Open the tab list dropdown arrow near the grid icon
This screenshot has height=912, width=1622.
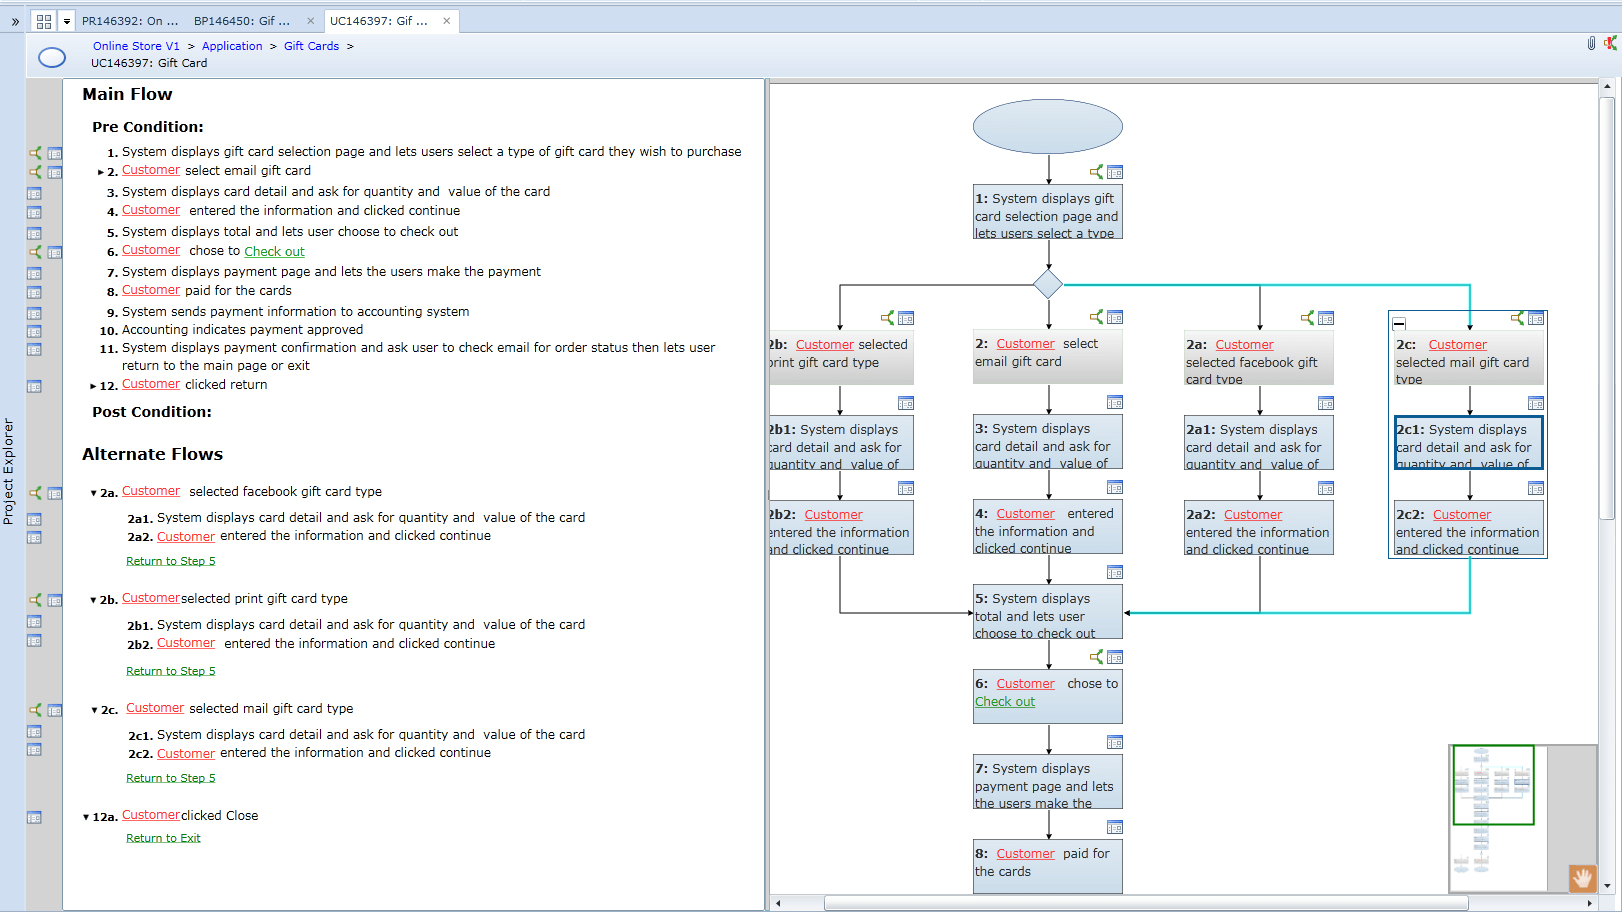point(66,20)
